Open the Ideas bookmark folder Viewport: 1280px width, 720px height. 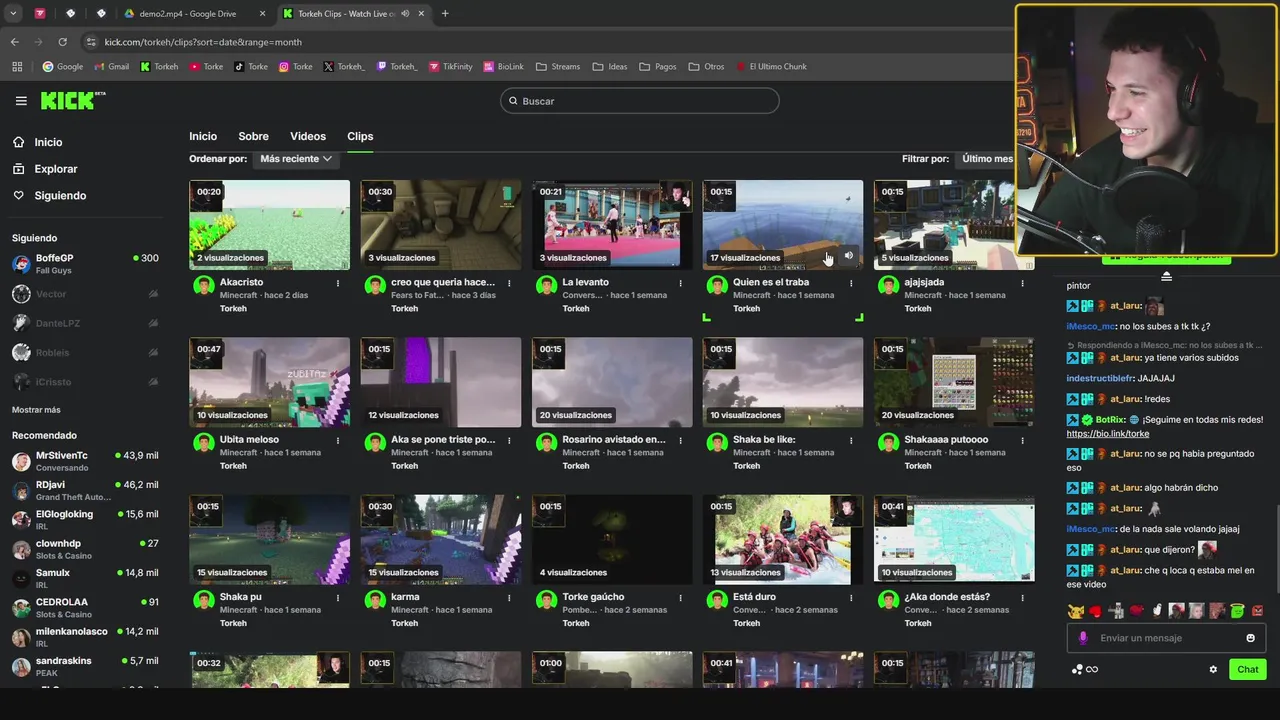[610, 67]
